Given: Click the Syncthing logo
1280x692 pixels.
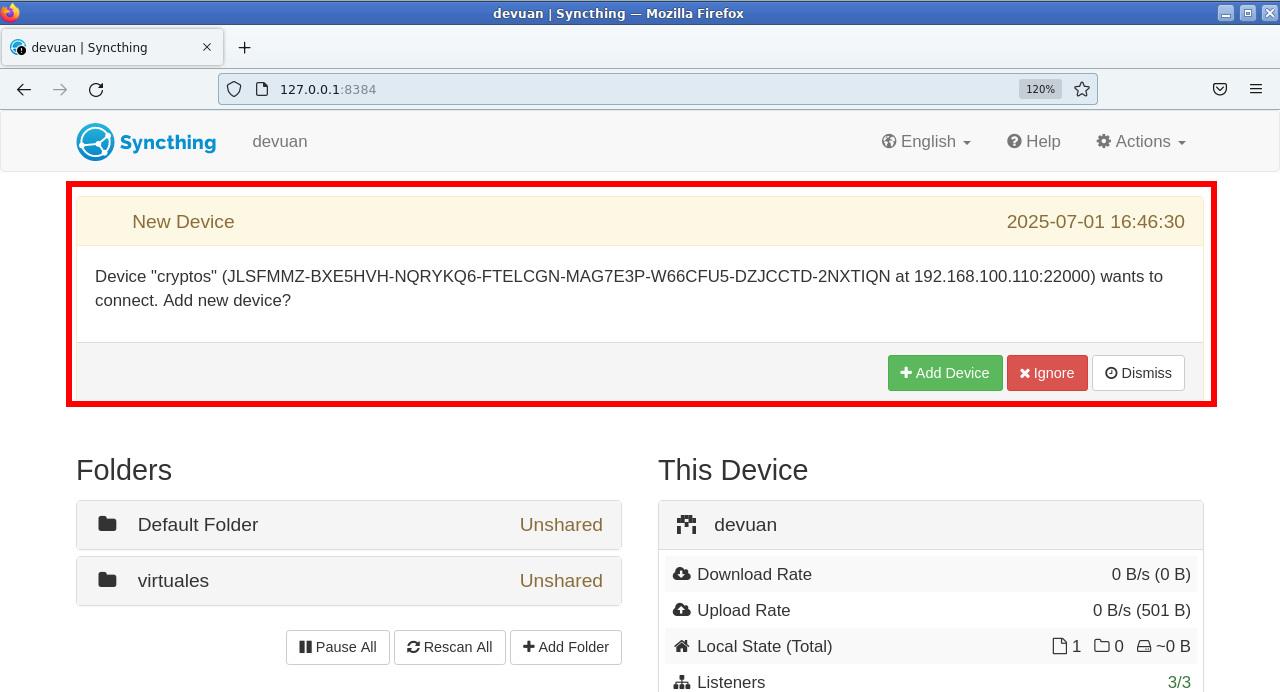Looking at the screenshot, I should [95, 141].
